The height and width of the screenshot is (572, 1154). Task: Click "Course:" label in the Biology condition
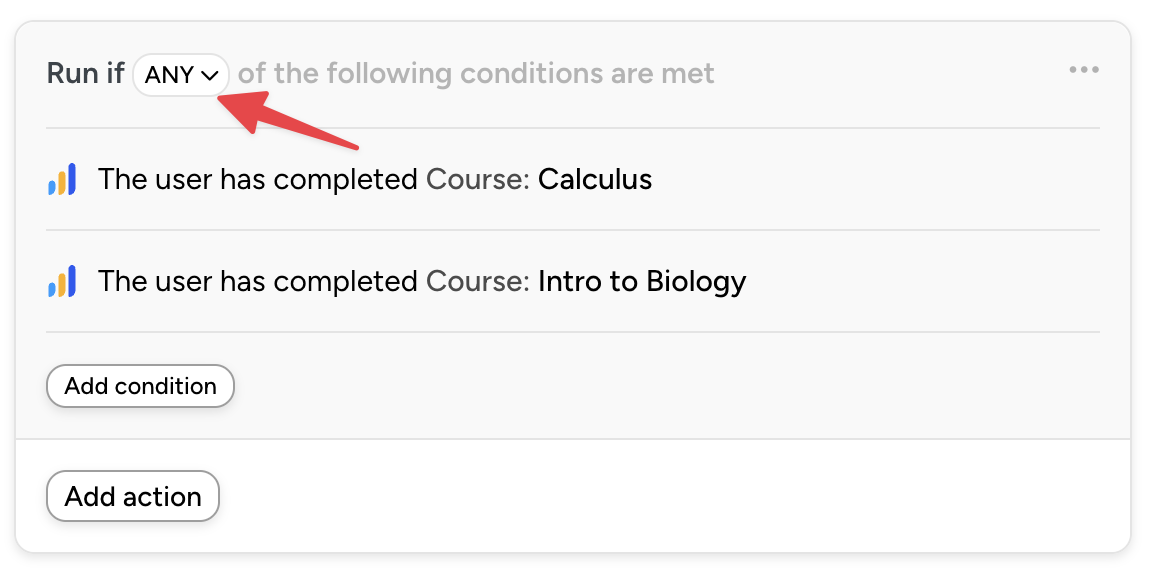tap(478, 282)
